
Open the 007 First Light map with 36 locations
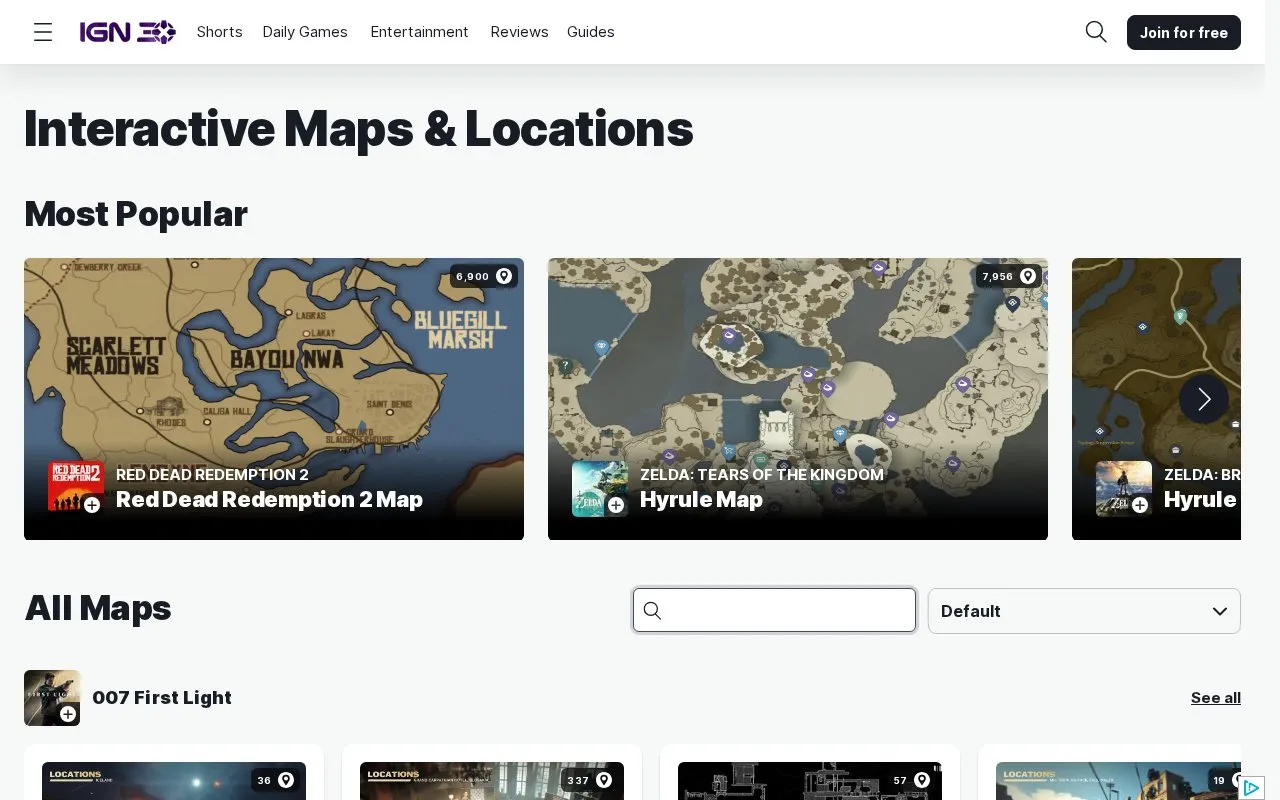[x=174, y=781]
